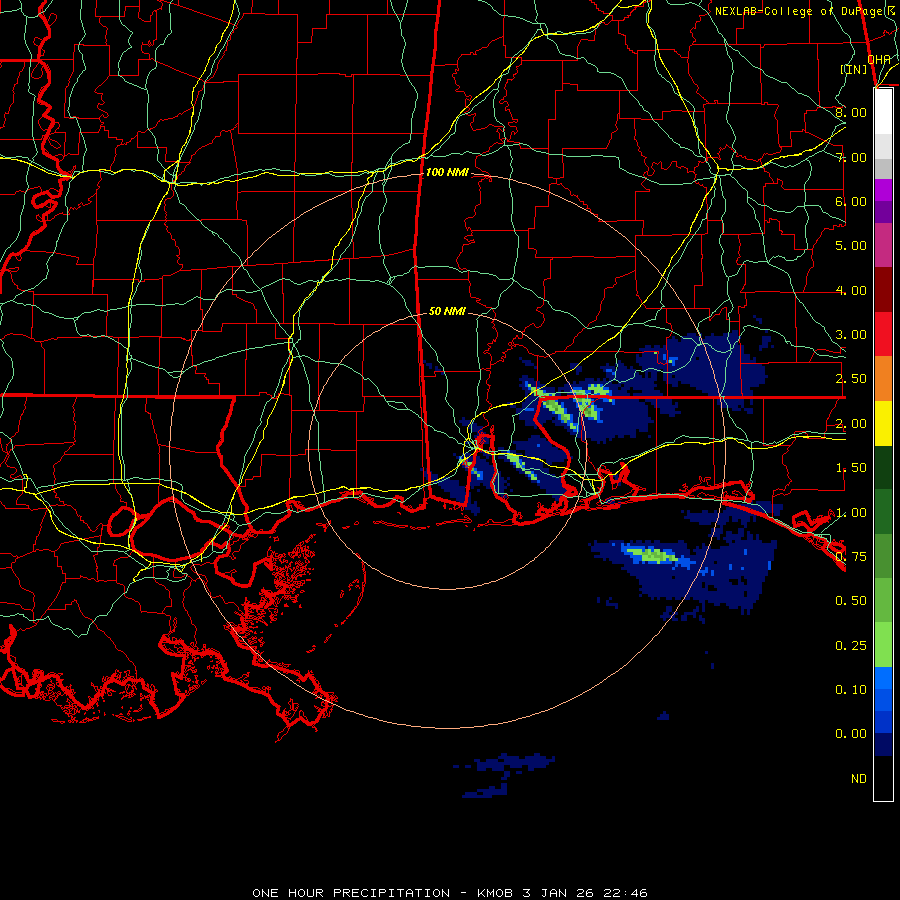
Task: Click the 0.00 legend label
Action: pyautogui.click(x=851, y=734)
